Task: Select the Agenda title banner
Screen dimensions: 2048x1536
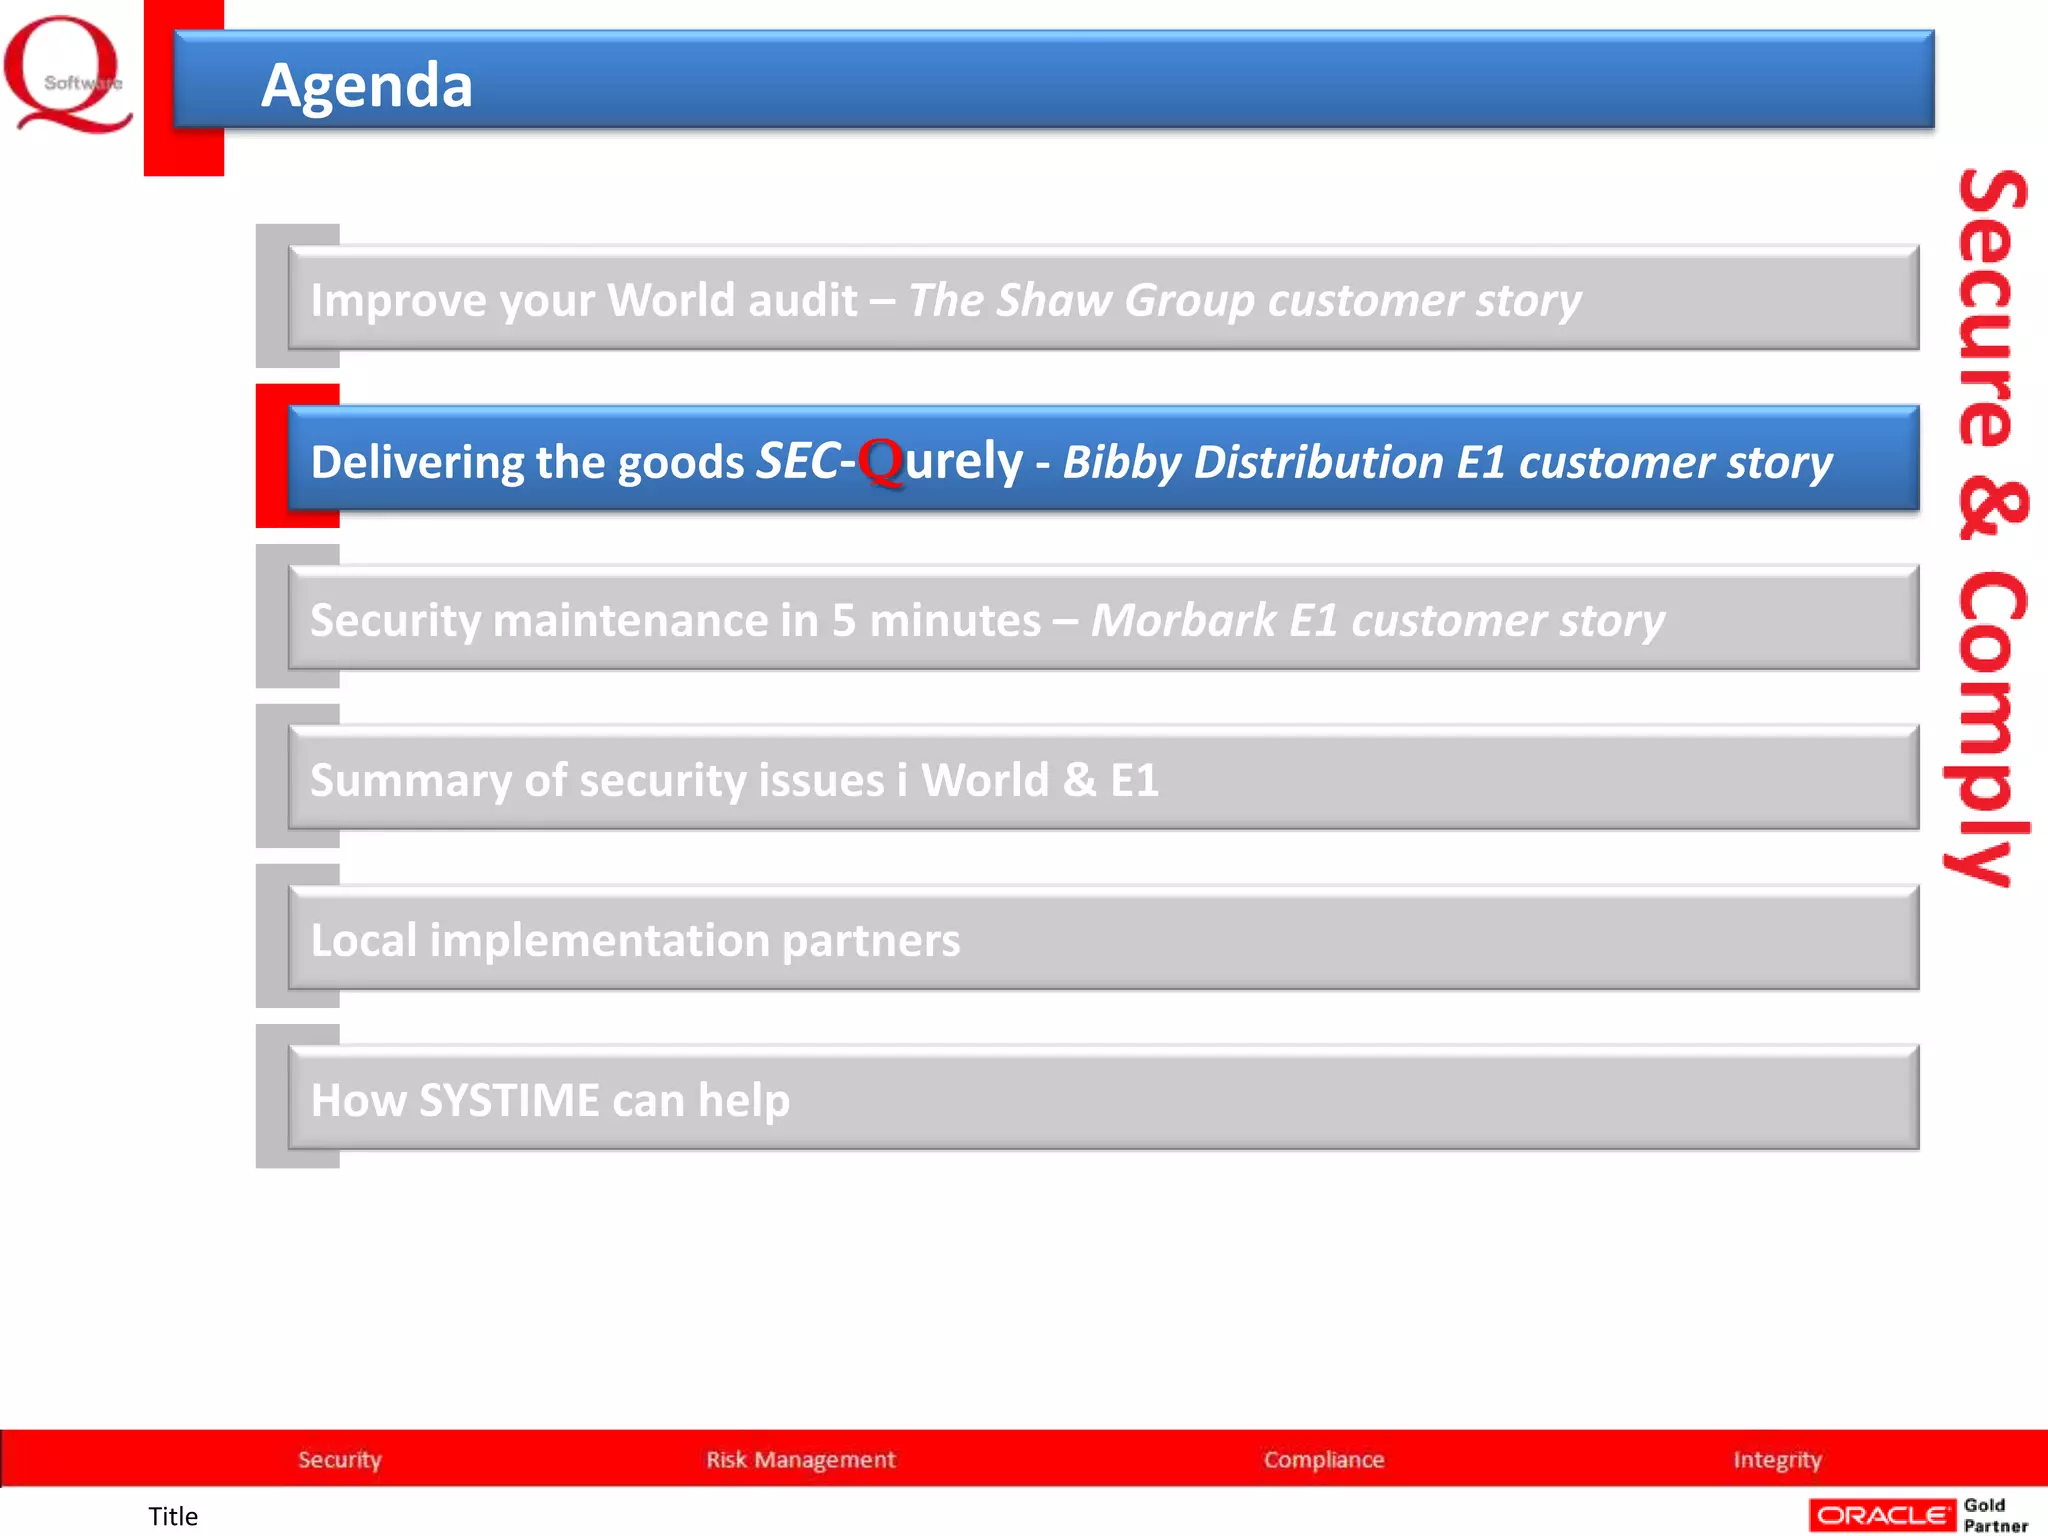Action: click(x=1054, y=81)
